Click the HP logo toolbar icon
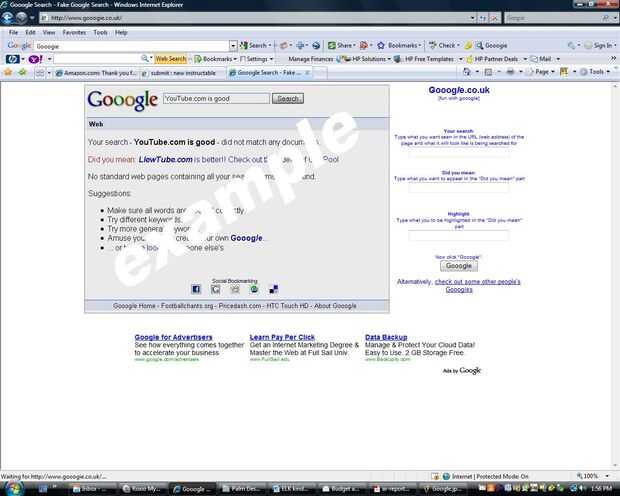The height and width of the screenshot is (496, 620). coord(12,59)
